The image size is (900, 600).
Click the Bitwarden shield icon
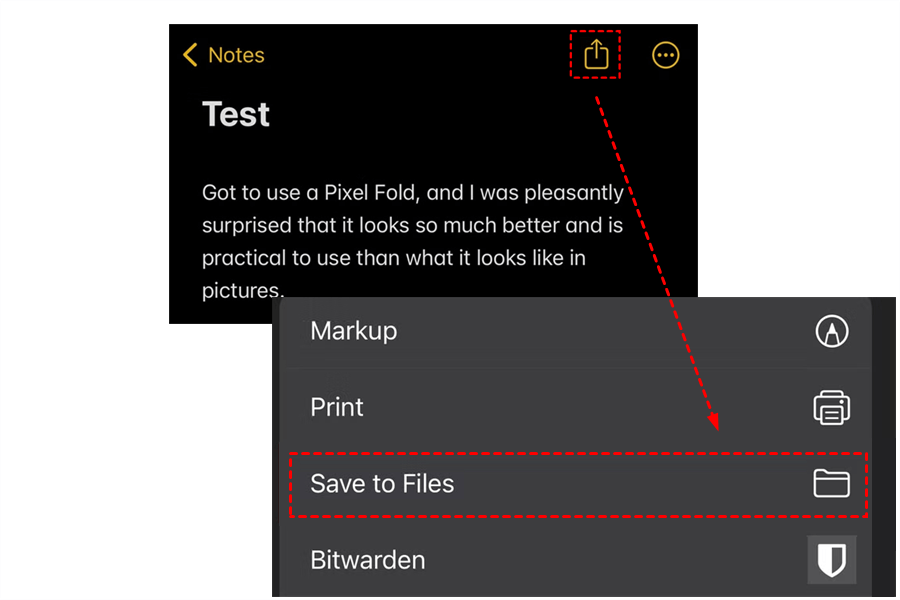pyautogui.click(x=831, y=560)
